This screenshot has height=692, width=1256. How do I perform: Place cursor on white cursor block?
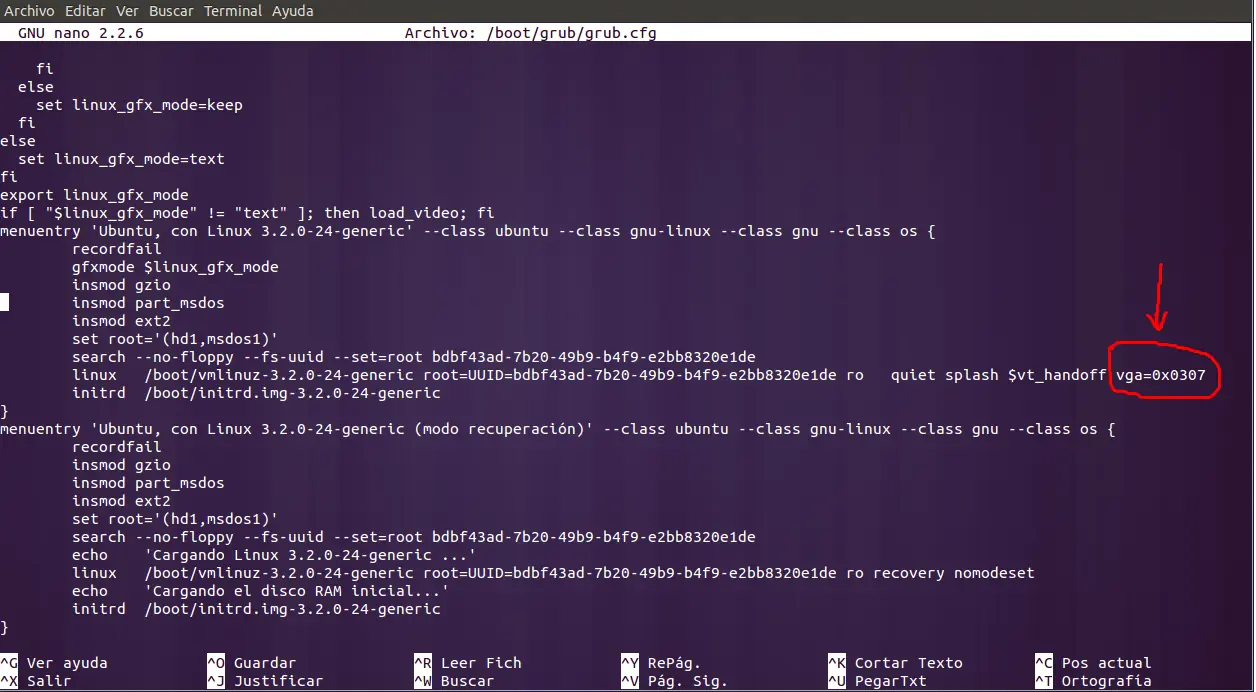[x=4, y=303]
